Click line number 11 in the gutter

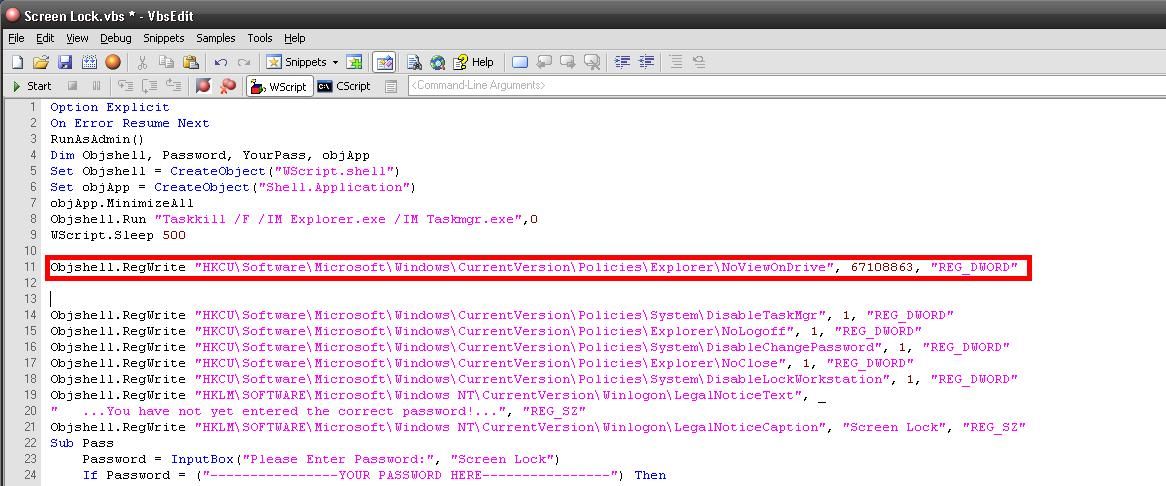(30, 268)
